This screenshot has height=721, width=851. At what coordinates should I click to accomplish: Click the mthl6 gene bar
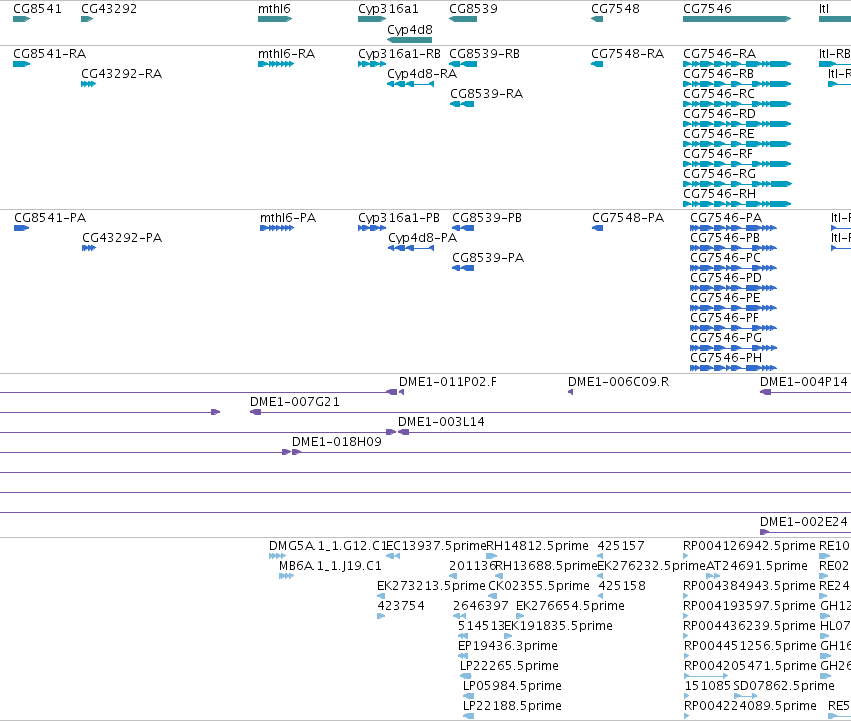point(275,19)
